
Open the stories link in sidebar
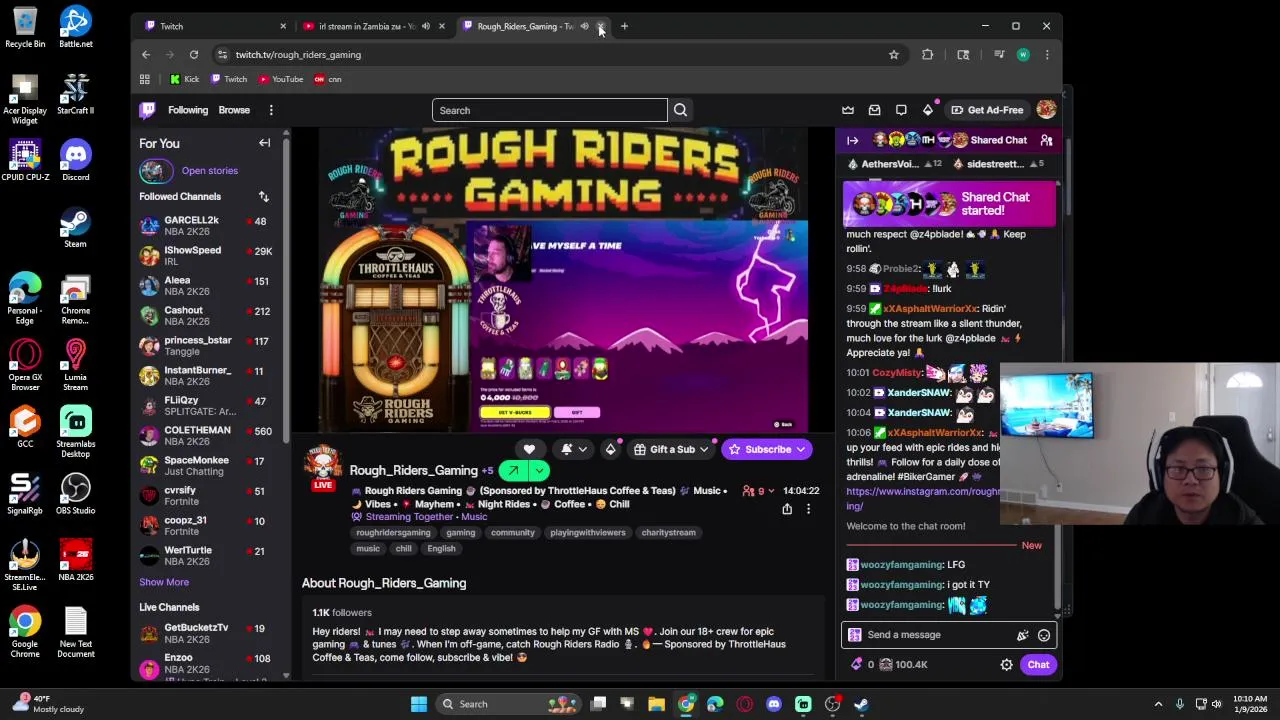coord(209,171)
